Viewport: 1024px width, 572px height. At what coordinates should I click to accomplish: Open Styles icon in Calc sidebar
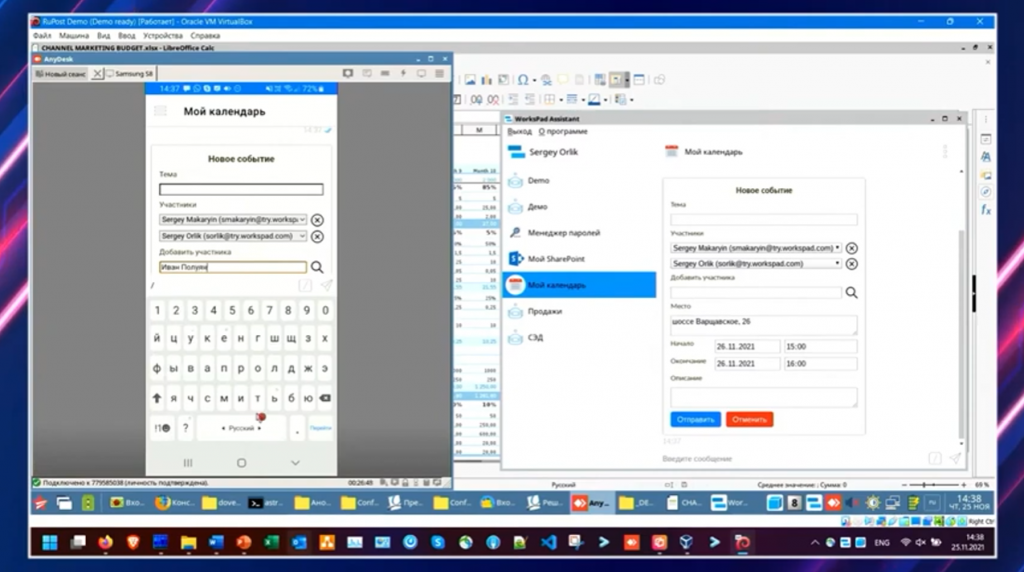point(986,157)
